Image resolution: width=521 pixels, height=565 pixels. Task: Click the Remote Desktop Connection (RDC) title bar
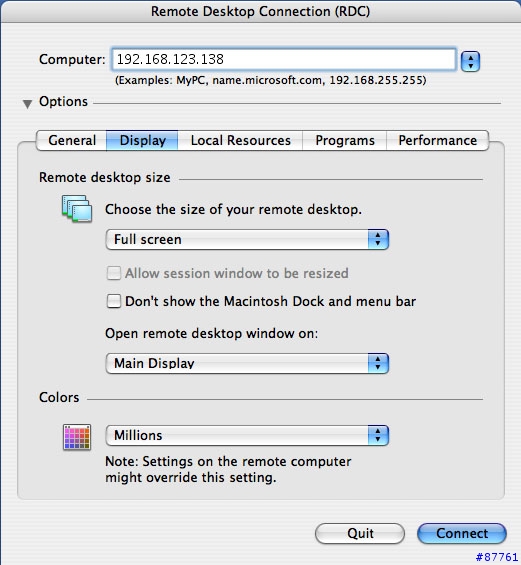click(260, 11)
